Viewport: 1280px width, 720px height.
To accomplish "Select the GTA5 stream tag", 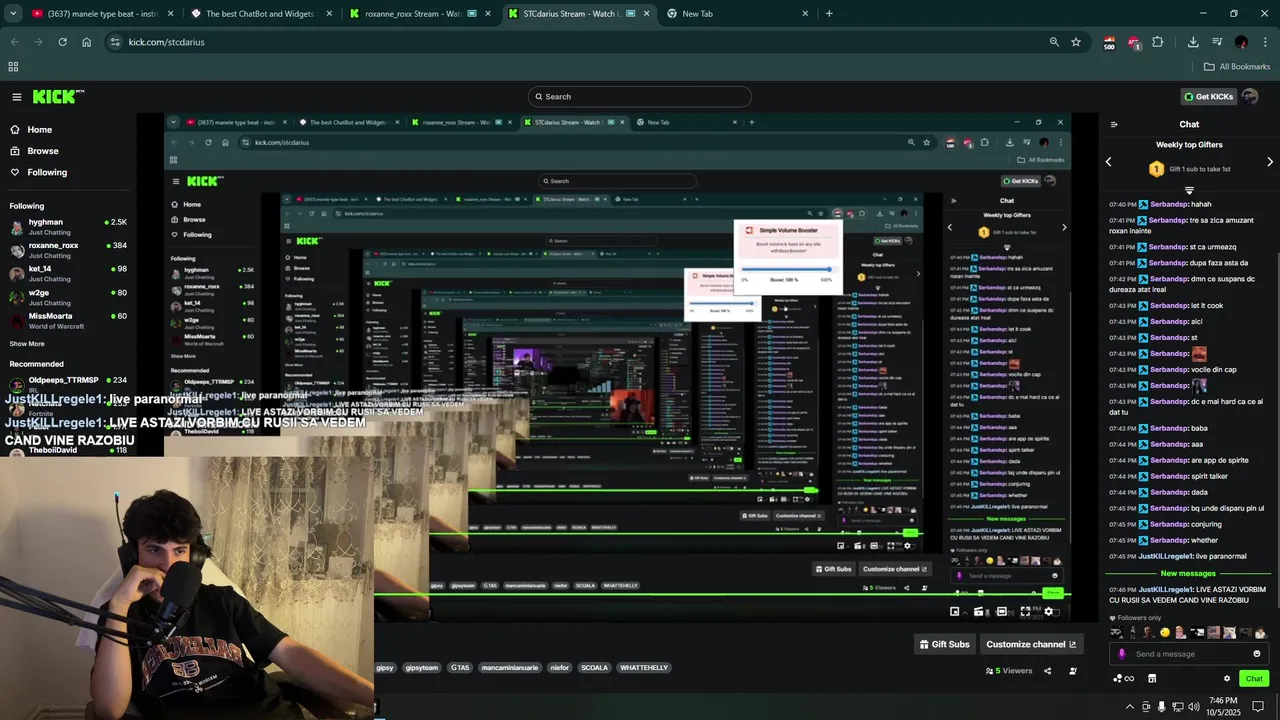I will point(460,668).
